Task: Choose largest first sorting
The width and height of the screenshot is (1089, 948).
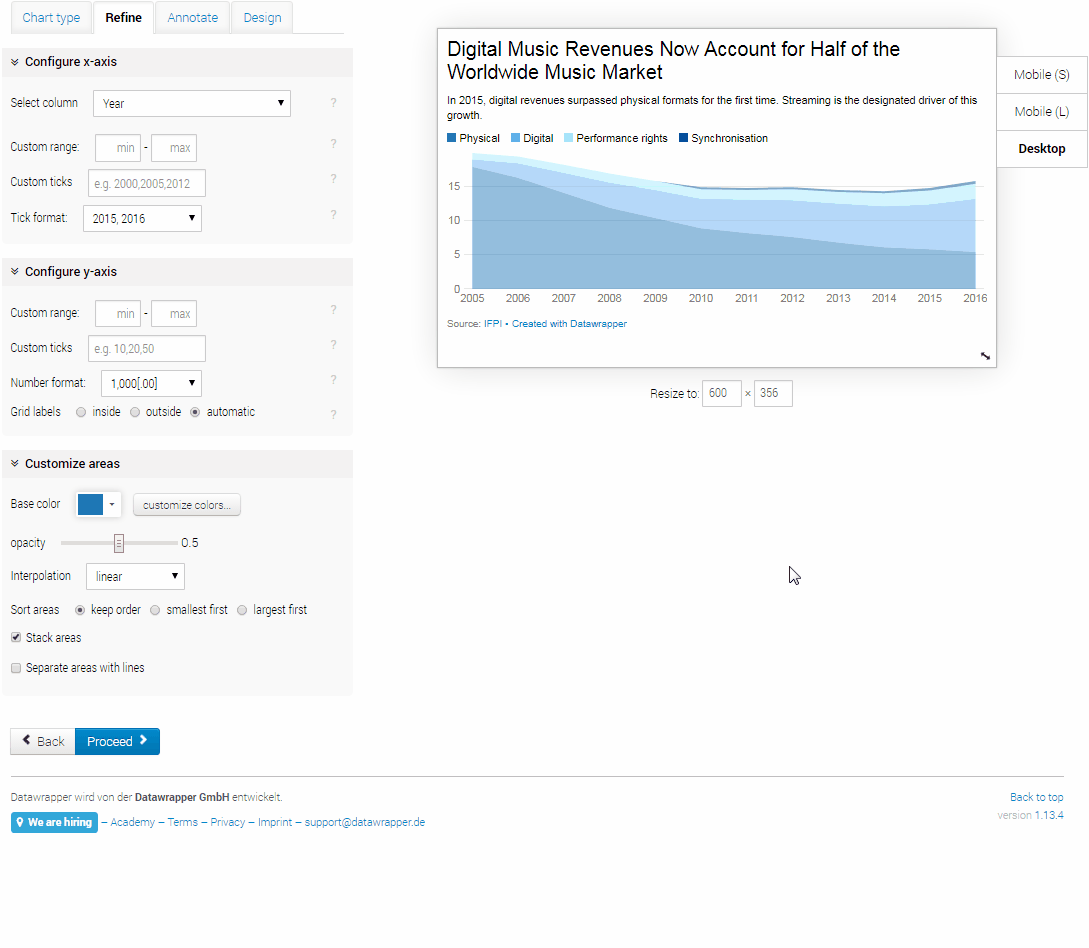Action: pos(242,610)
